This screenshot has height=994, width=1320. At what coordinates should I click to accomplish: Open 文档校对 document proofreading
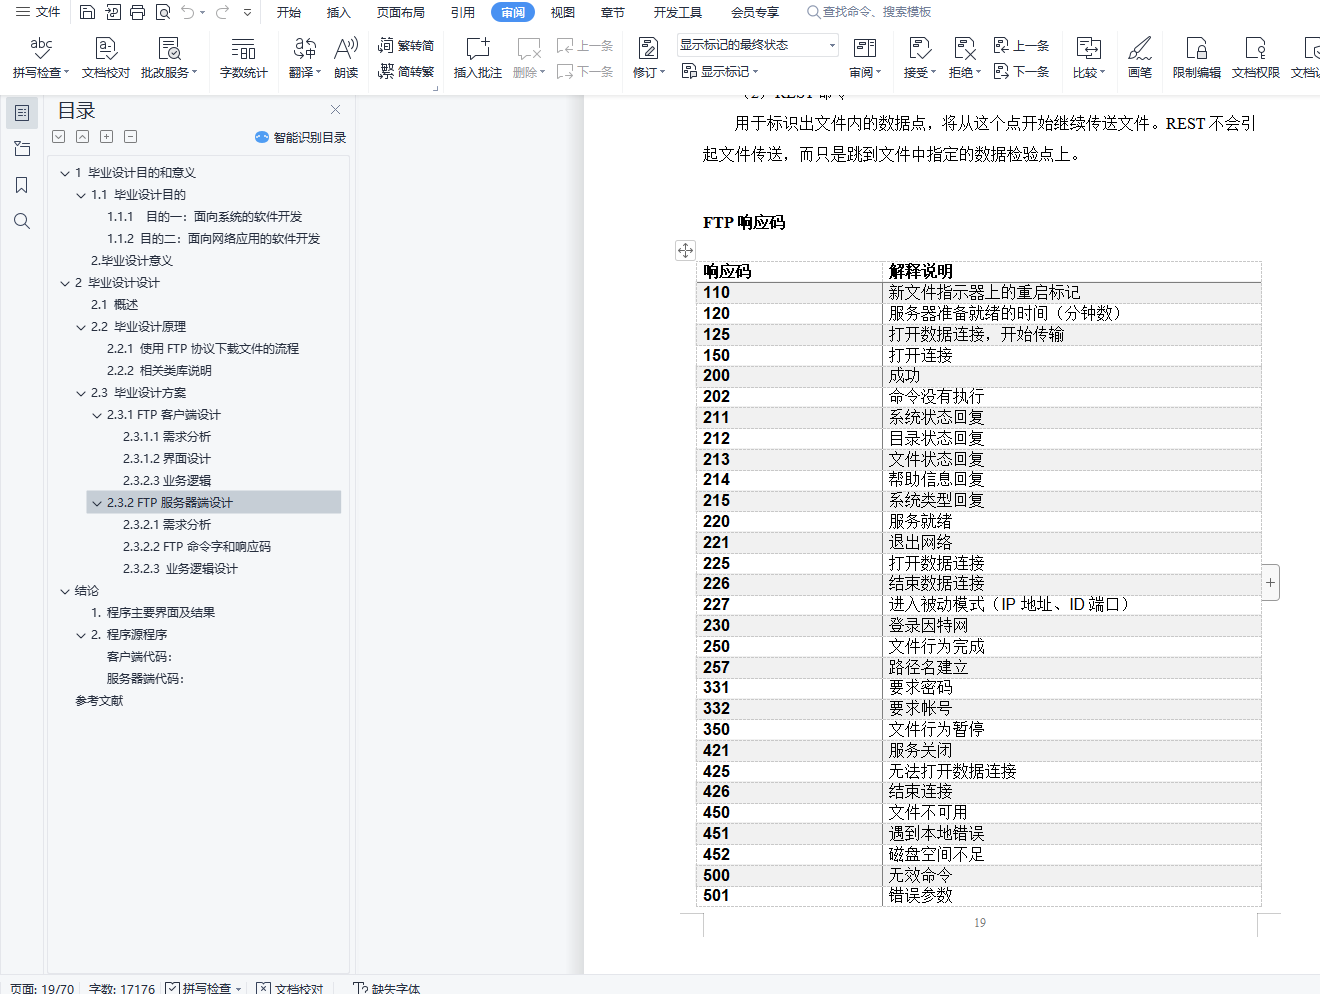tap(106, 58)
